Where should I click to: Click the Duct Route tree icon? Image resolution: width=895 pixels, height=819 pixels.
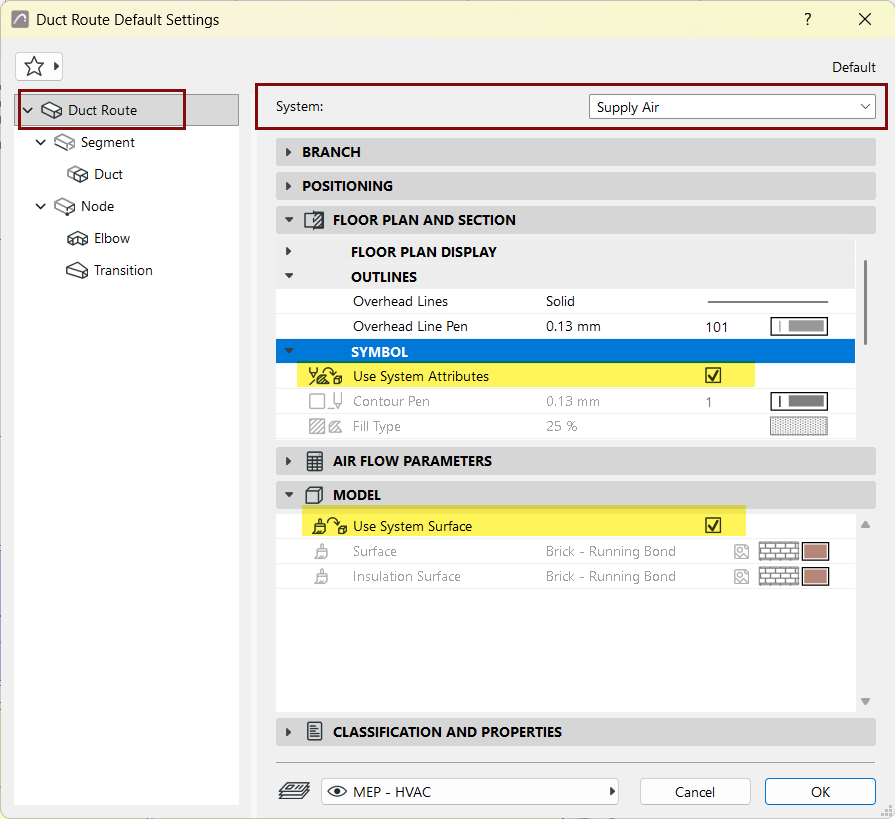click(x=51, y=110)
